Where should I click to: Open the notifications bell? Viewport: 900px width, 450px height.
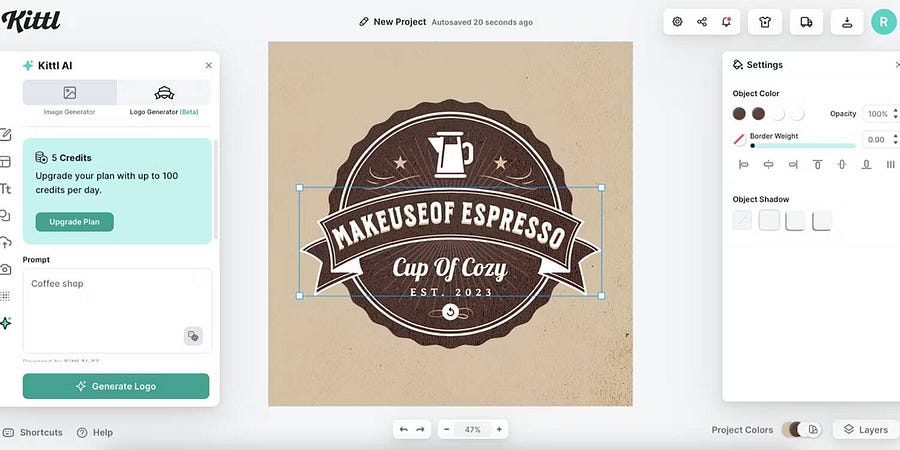pyautogui.click(x=726, y=22)
